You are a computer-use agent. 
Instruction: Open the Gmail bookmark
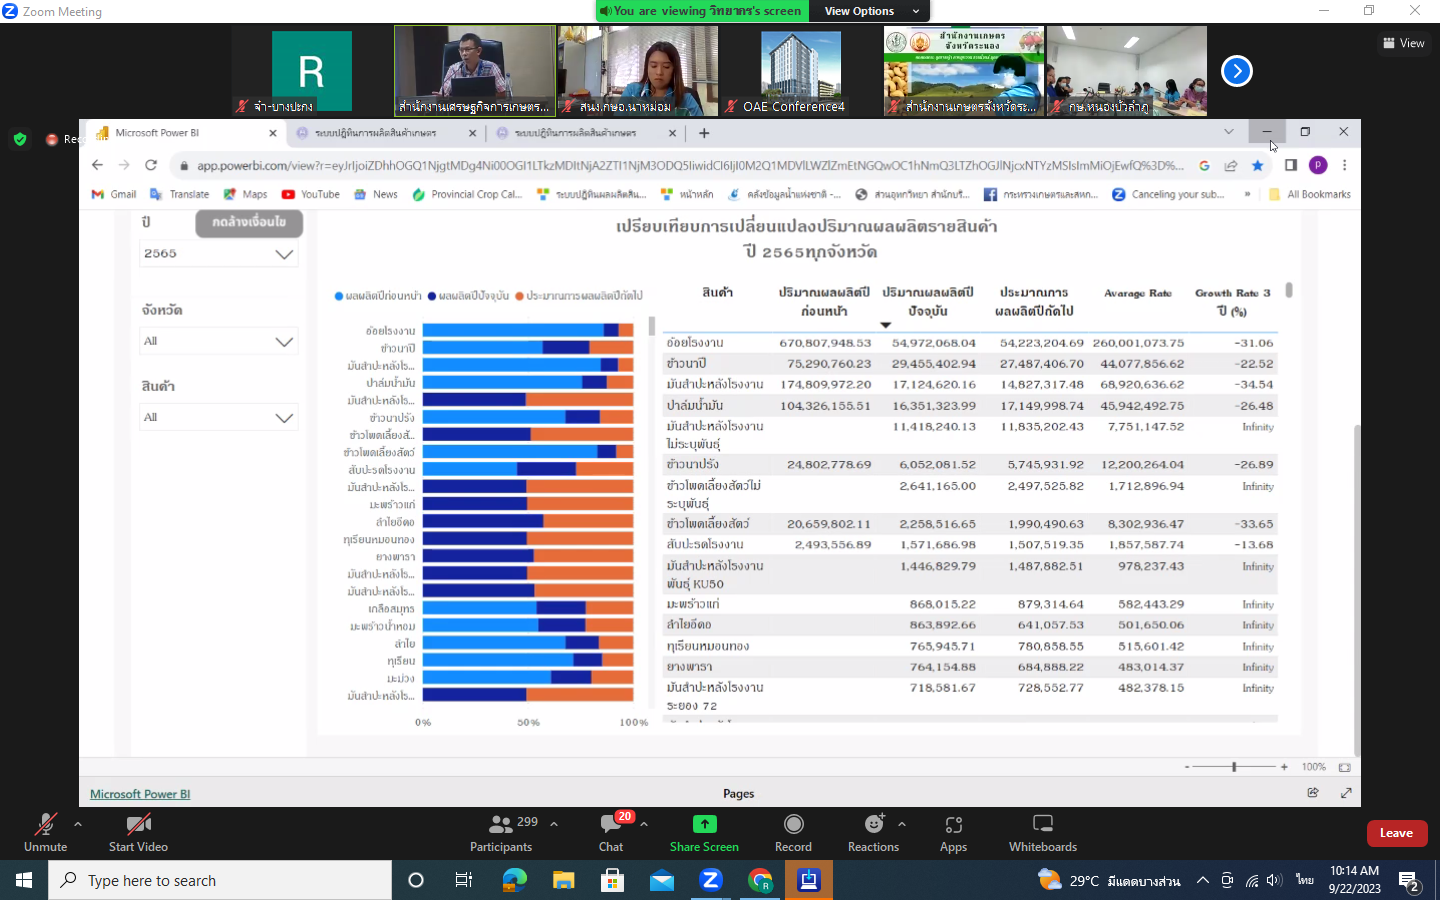coord(114,195)
